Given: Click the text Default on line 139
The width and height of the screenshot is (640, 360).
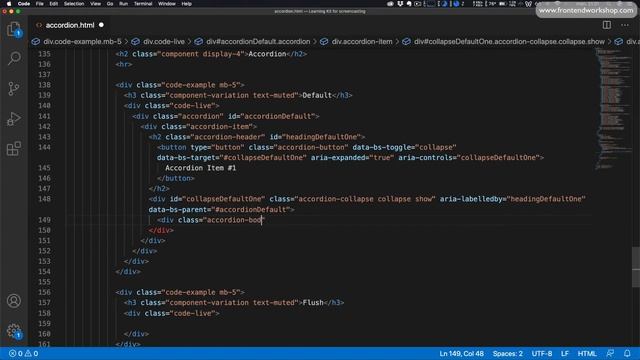Looking at the screenshot, I should pos(317,95).
